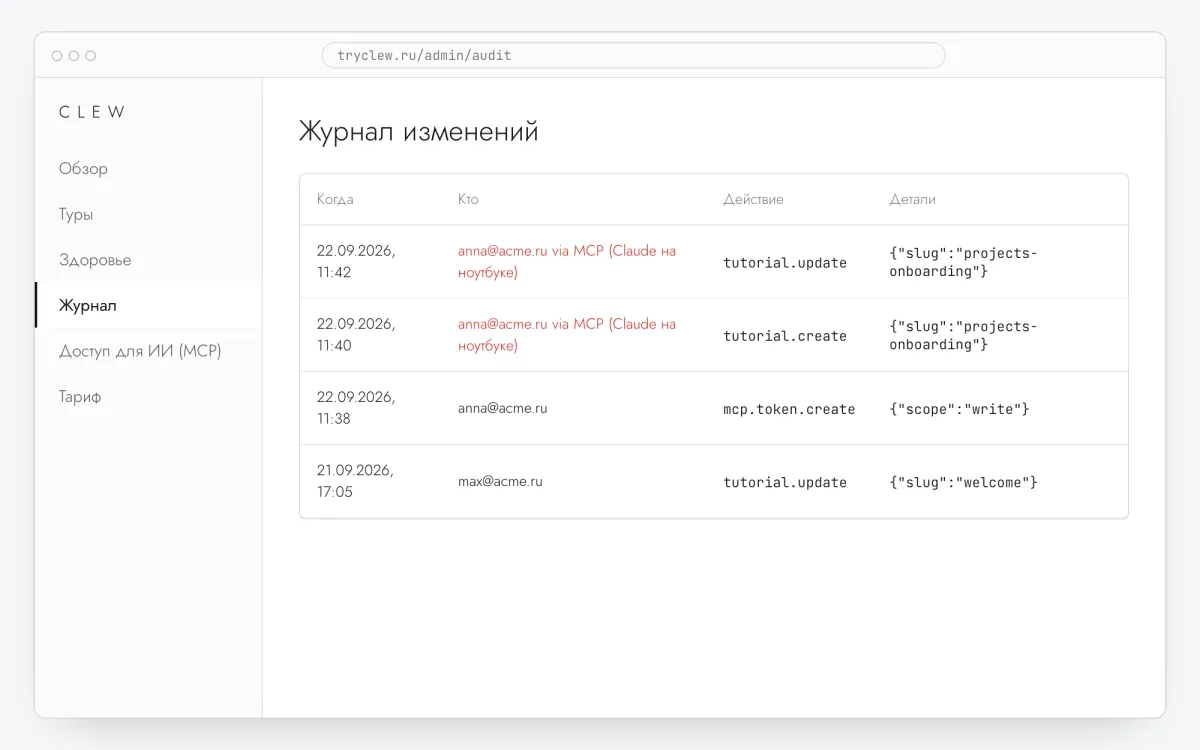This screenshot has height=750, width=1200.
Task: Click the Когда column header
Action: (x=335, y=199)
